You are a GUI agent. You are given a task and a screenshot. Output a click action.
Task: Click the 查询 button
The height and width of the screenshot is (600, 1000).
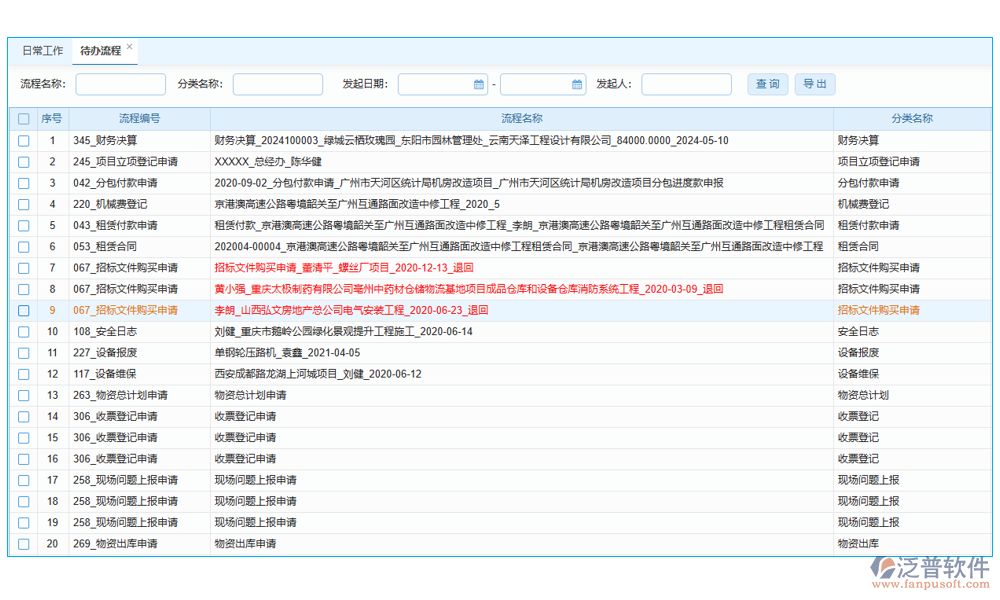click(x=767, y=85)
